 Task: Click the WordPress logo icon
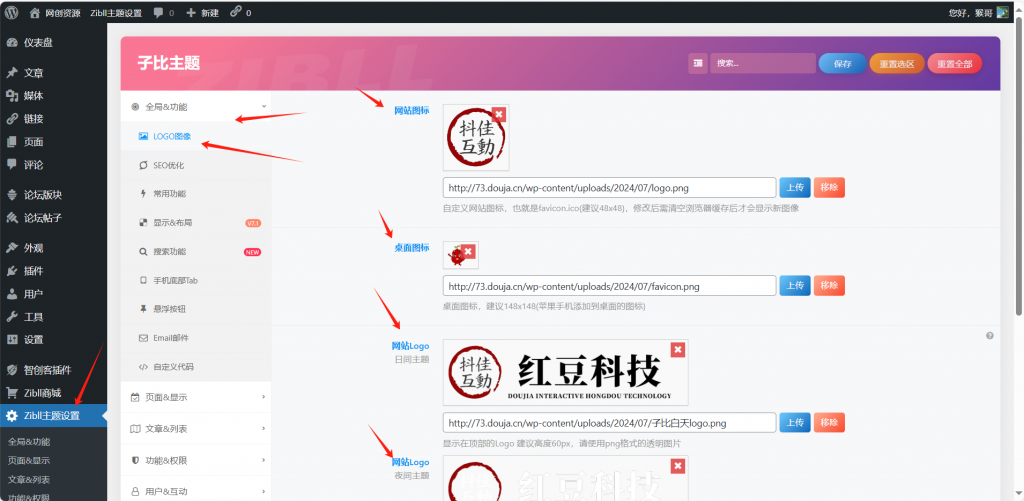12,12
